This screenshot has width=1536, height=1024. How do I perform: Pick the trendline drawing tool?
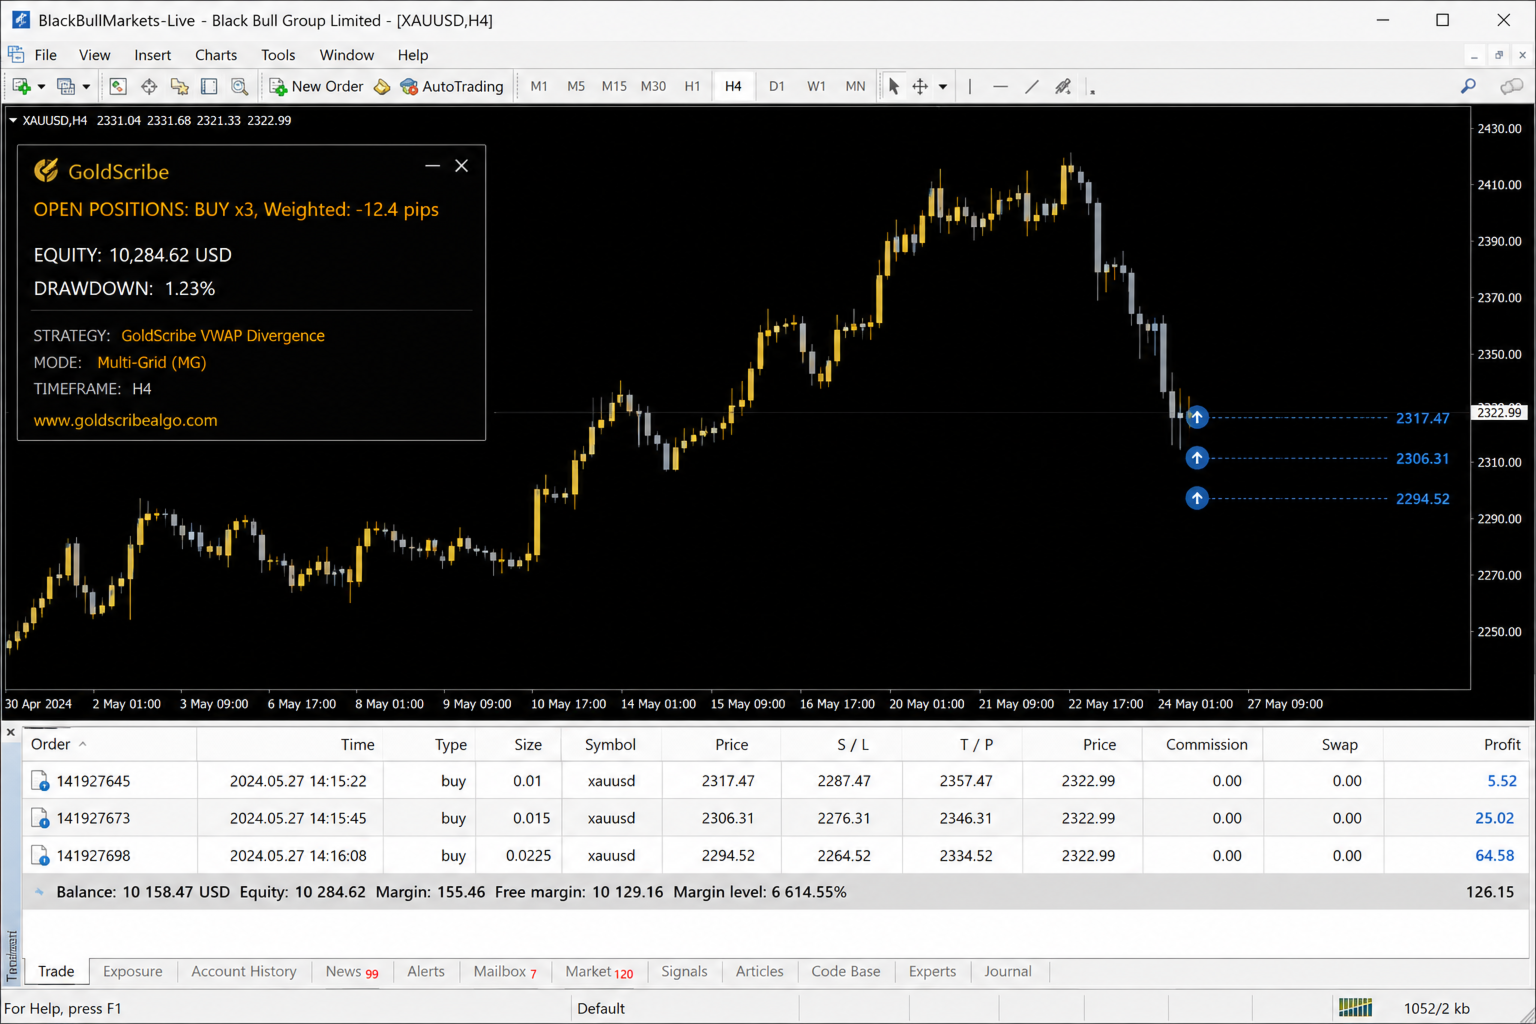[x=1032, y=86]
